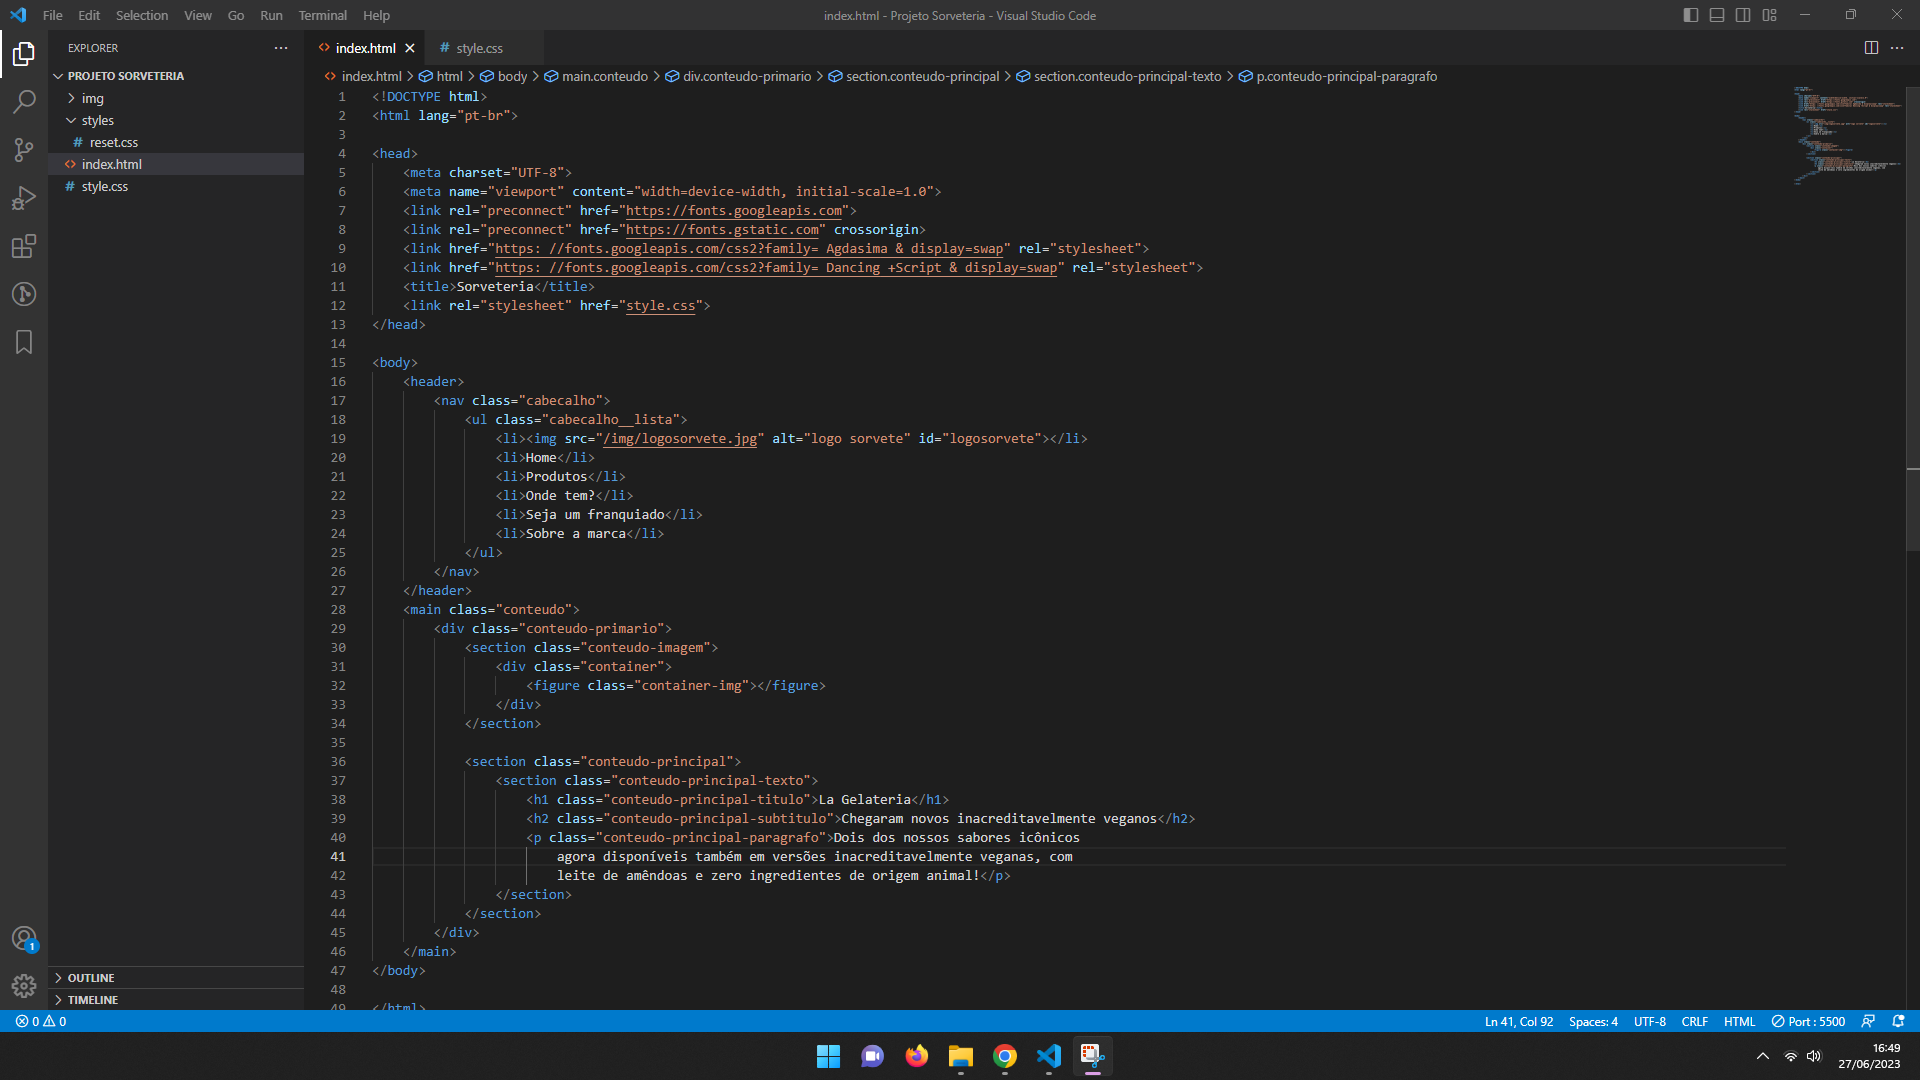Click the split editor right icon
Image resolution: width=1920 pixels, height=1080 pixels.
tap(1871, 48)
